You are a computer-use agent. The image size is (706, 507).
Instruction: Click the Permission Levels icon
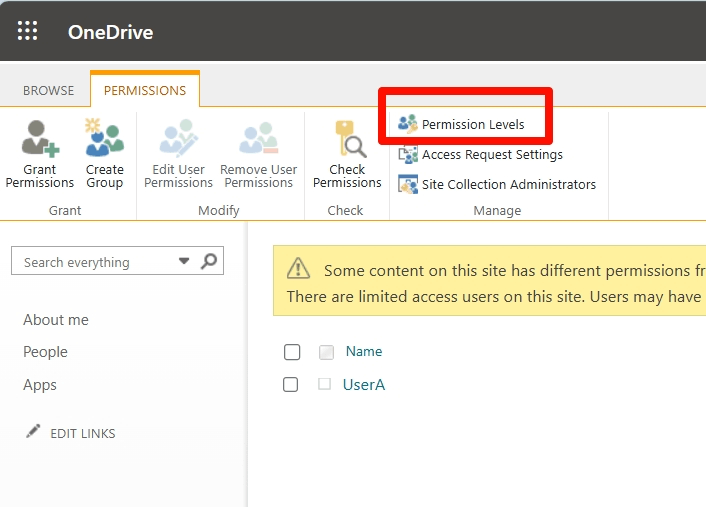[408, 124]
